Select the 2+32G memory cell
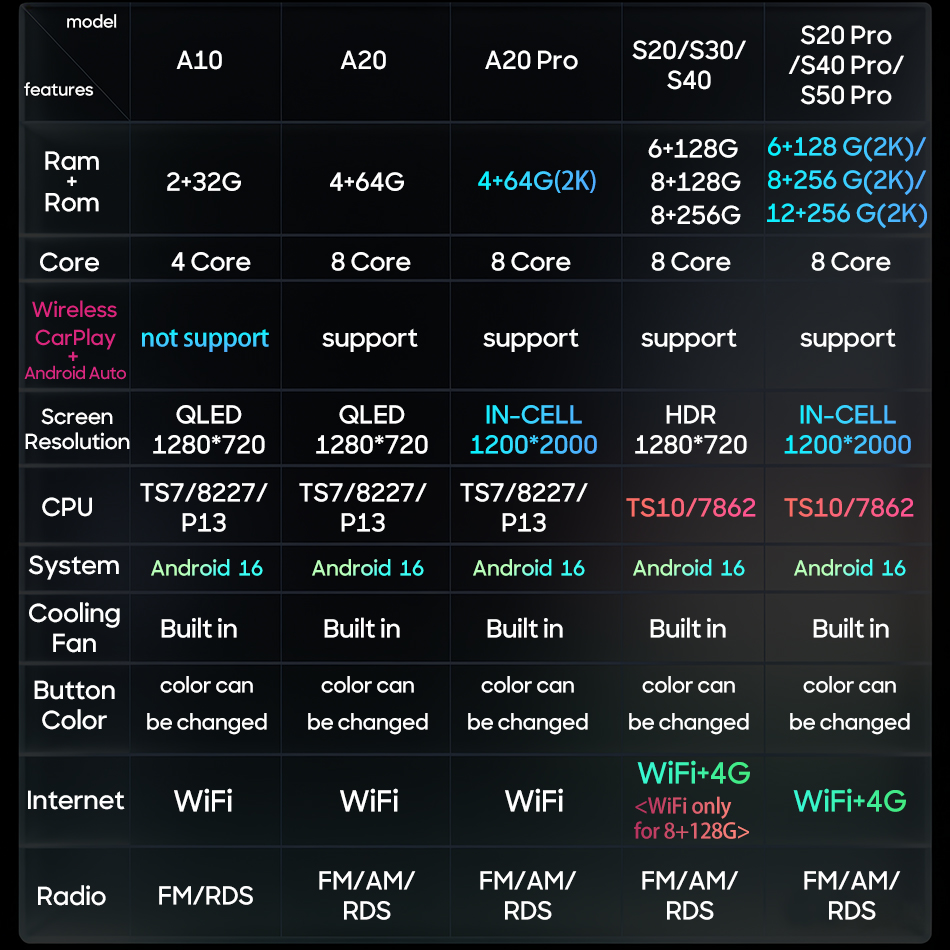This screenshot has height=950, width=950. coord(204,182)
